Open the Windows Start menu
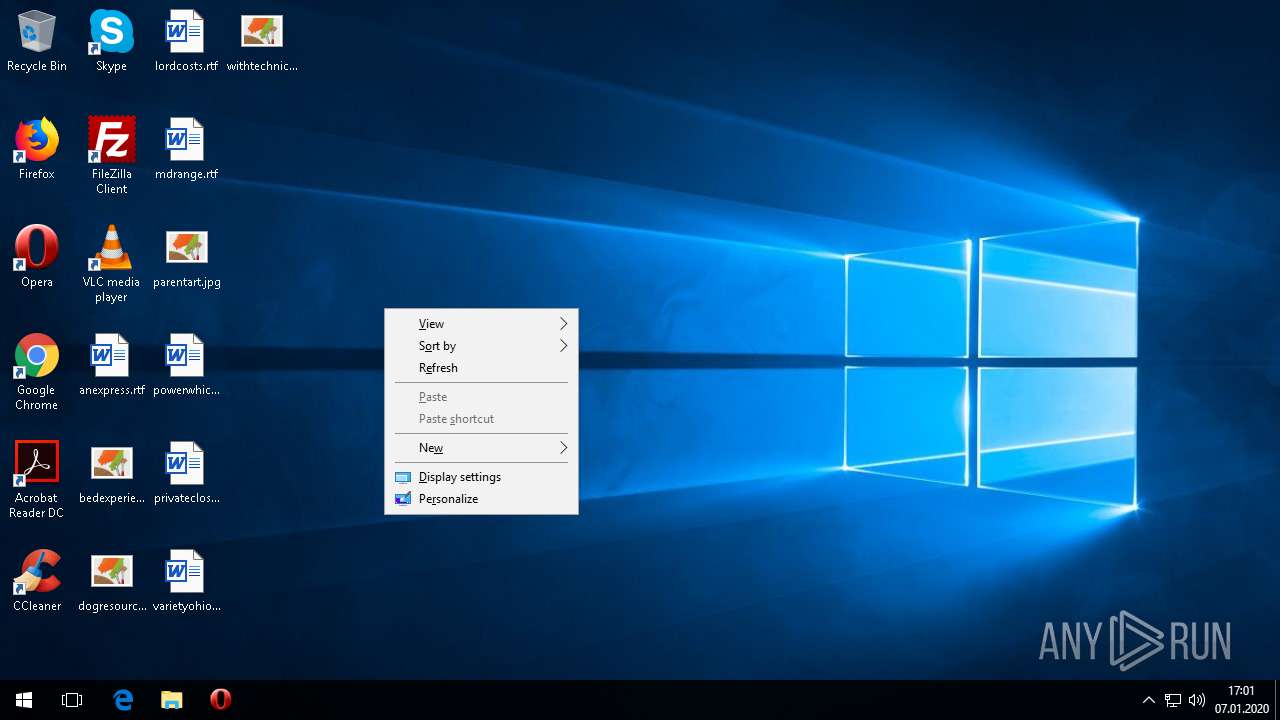This screenshot has height=720, width=1280. pyautogui.click(x=24, y=700)
